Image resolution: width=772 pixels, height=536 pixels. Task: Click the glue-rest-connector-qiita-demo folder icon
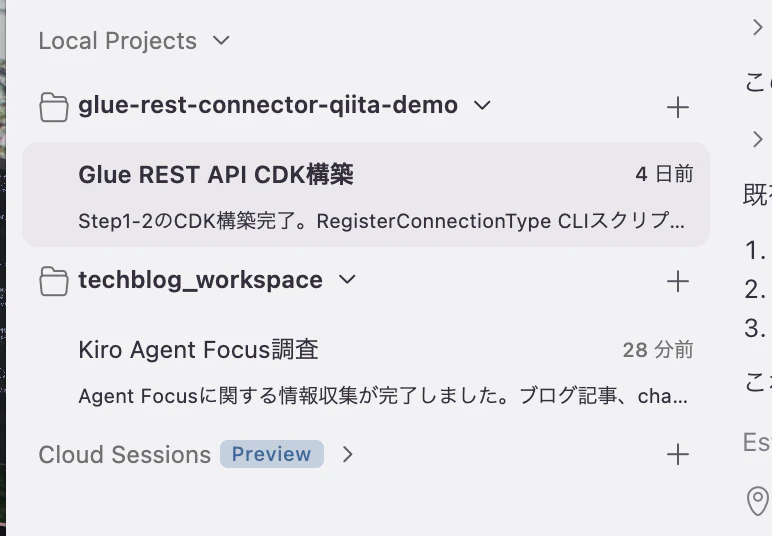pos(54,107)
